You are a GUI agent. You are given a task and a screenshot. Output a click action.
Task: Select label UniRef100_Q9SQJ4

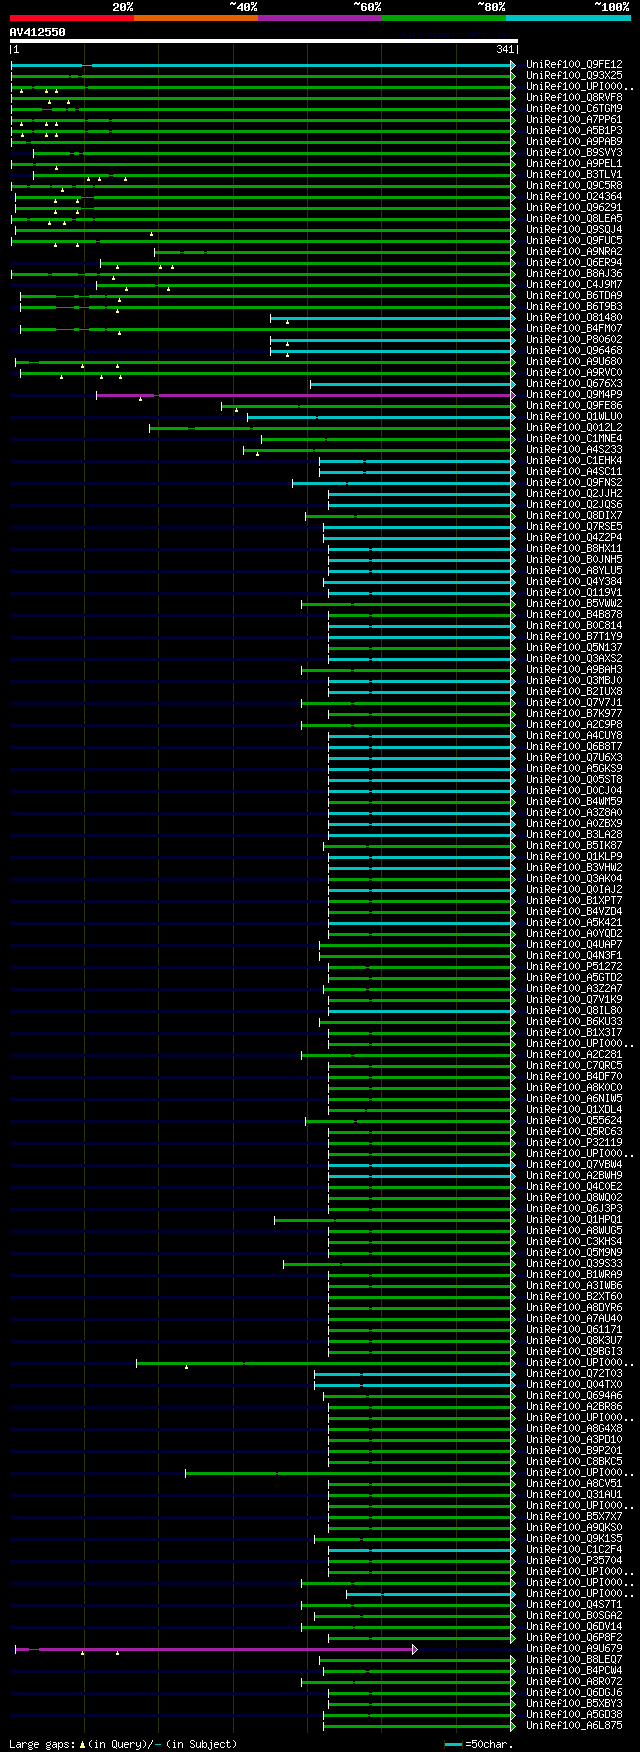point(574,230)
